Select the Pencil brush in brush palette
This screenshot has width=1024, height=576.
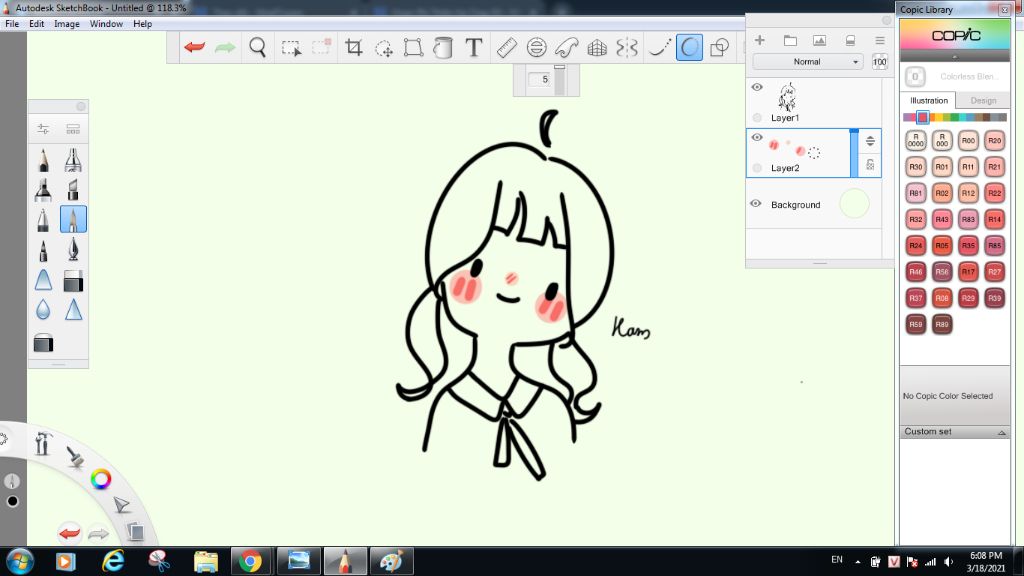(x=43, y=160)
